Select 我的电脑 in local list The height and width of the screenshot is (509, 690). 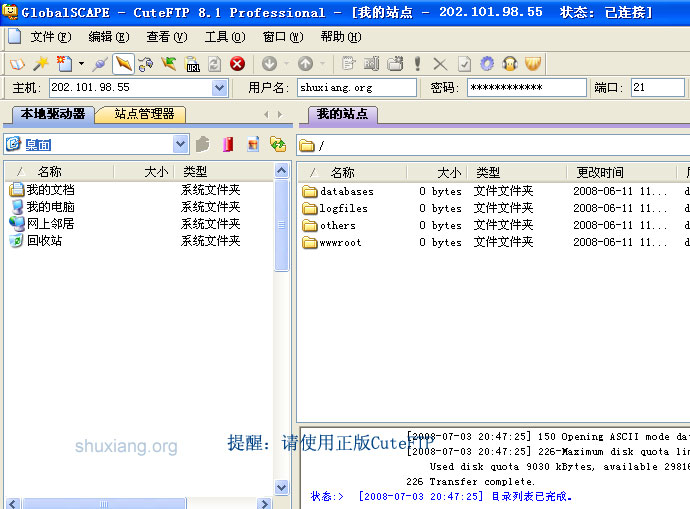coord(42,207)
